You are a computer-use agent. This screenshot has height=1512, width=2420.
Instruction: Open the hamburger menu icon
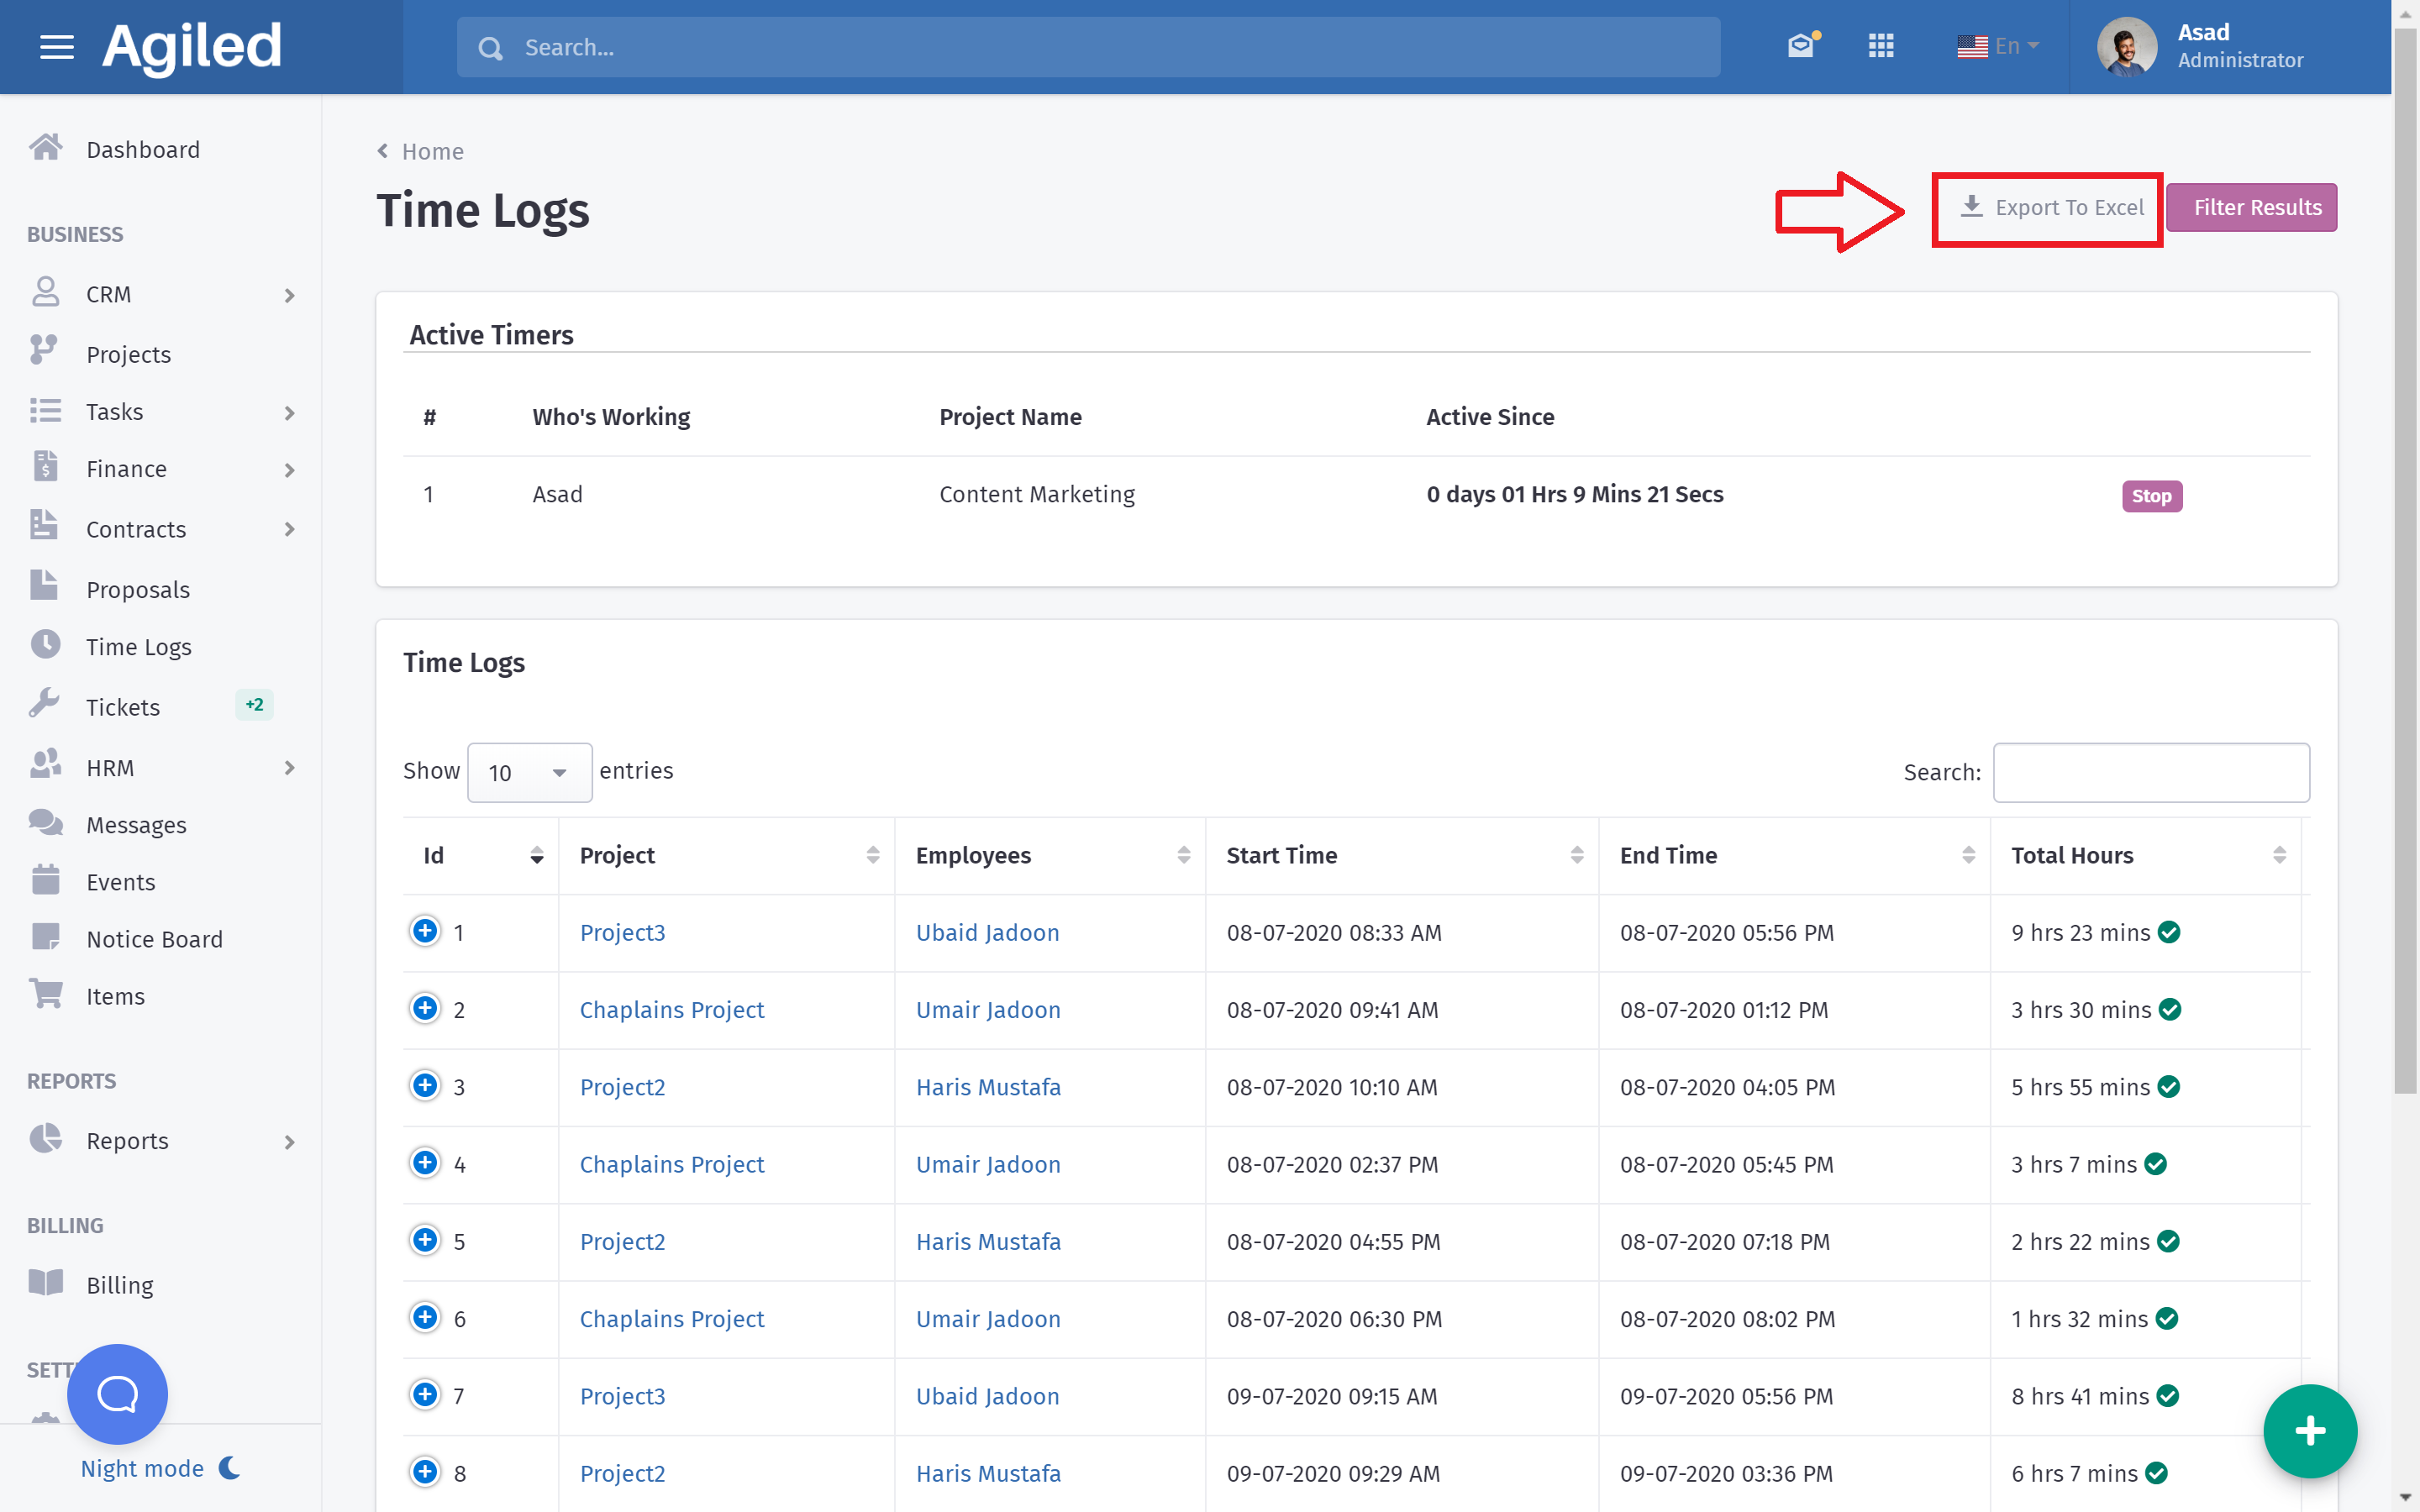coord(56,47)
